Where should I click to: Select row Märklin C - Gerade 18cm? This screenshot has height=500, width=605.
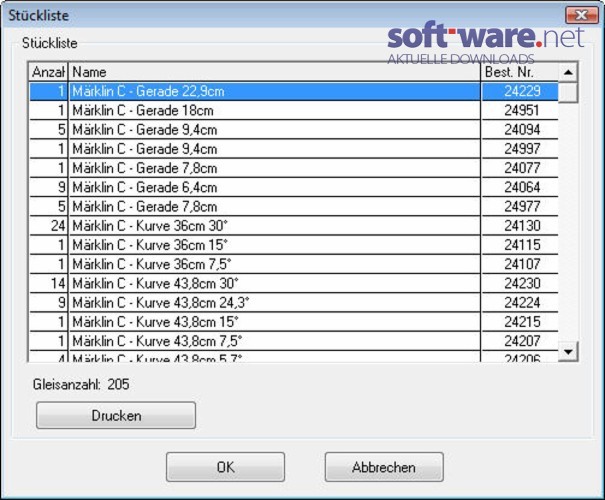click(294, 111)
